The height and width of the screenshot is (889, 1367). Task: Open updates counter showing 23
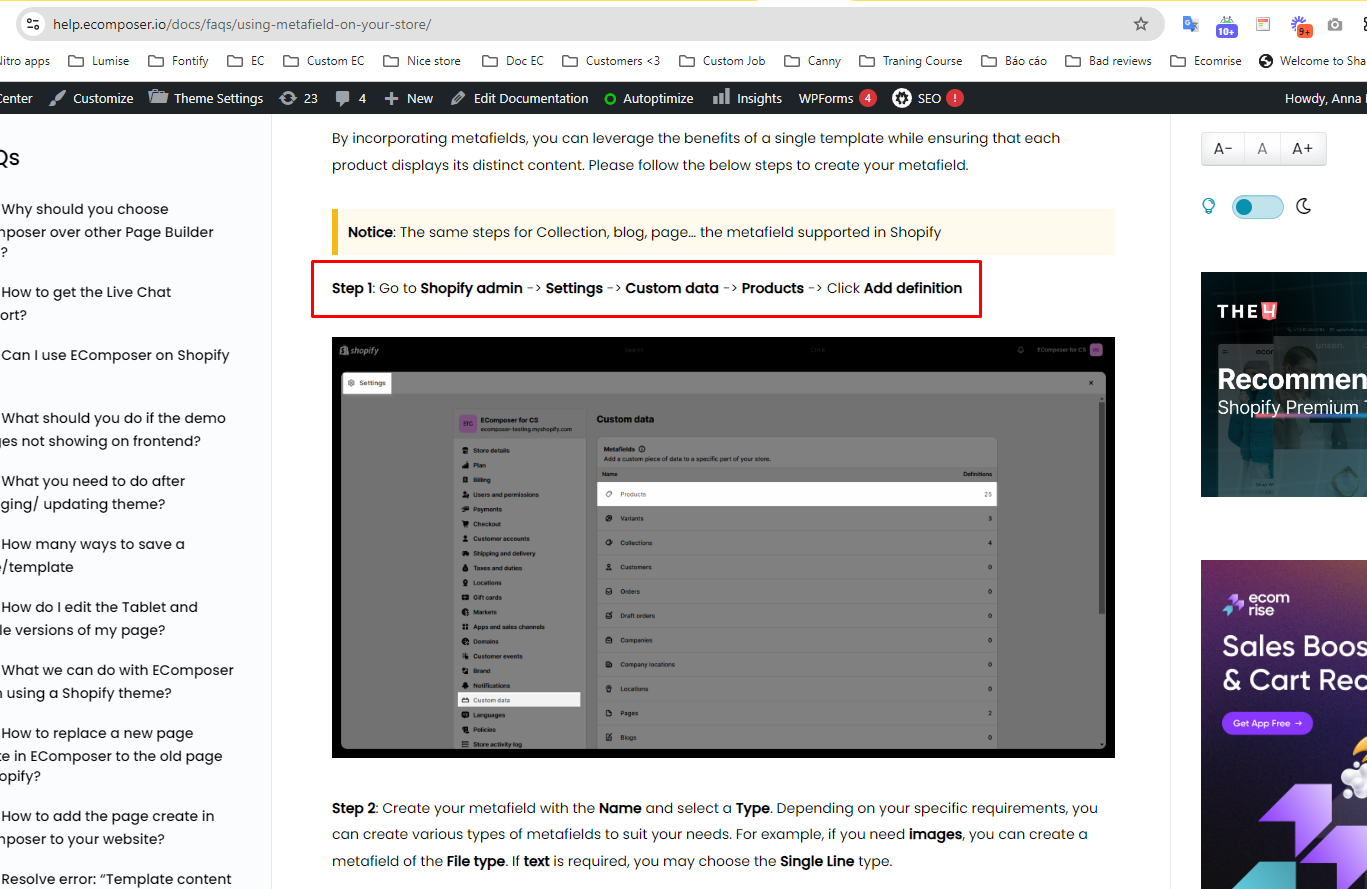[x=298, y=98]
